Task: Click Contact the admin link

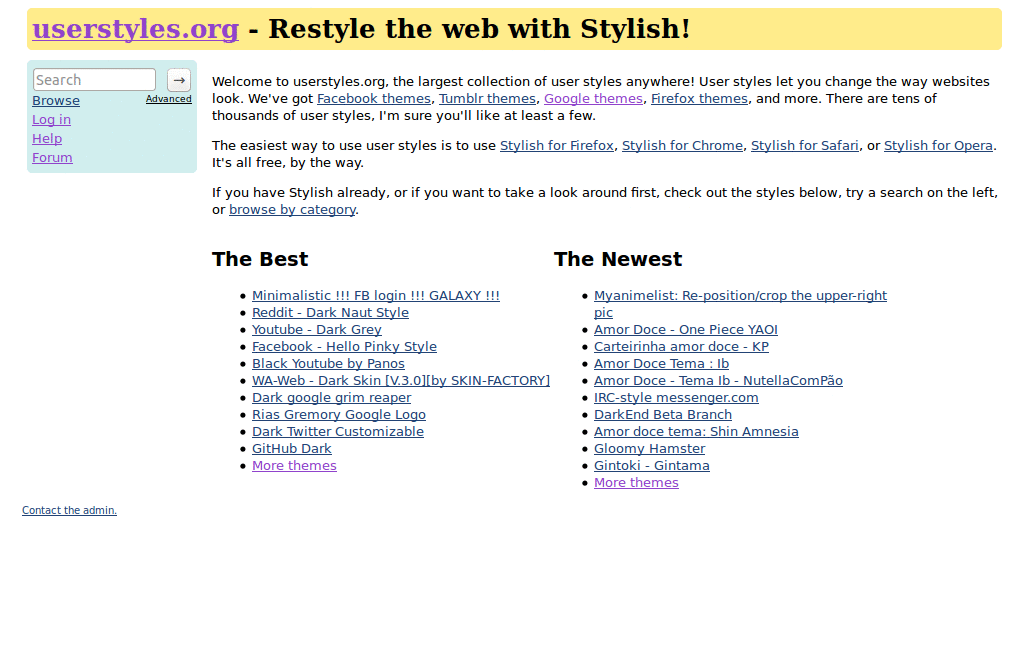Action: coord(69,511)
